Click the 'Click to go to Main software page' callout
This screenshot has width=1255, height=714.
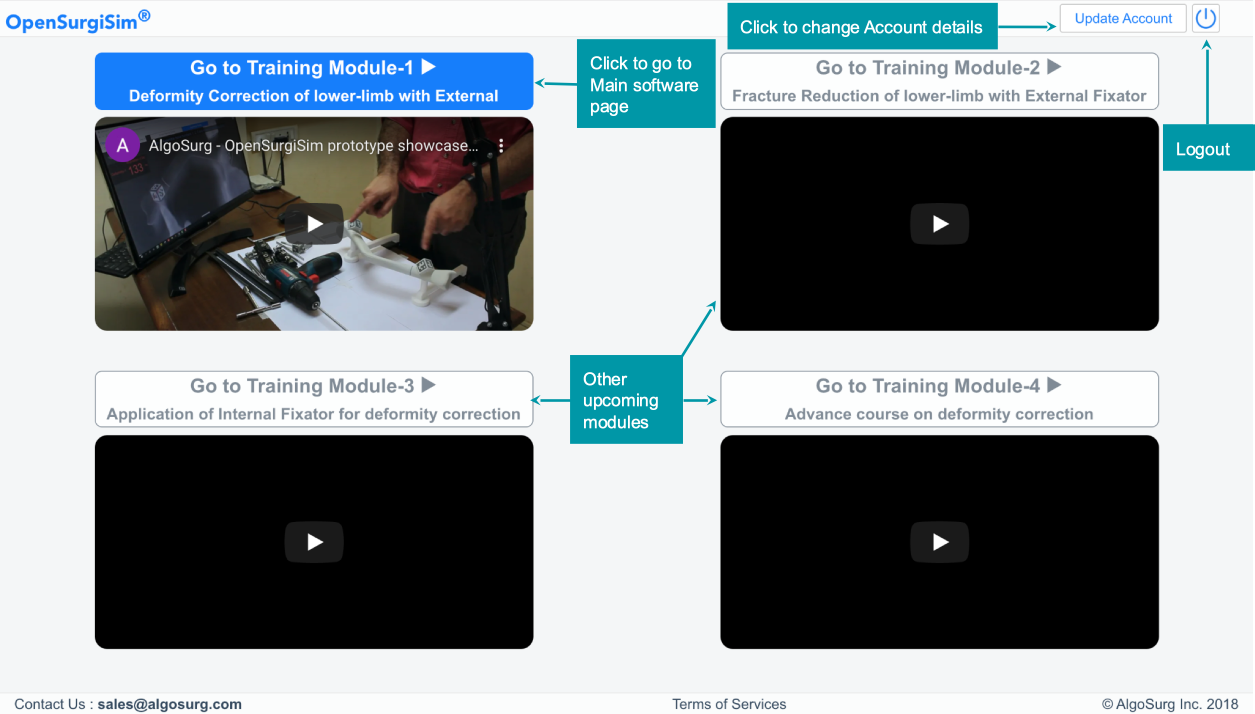(645, 85)
